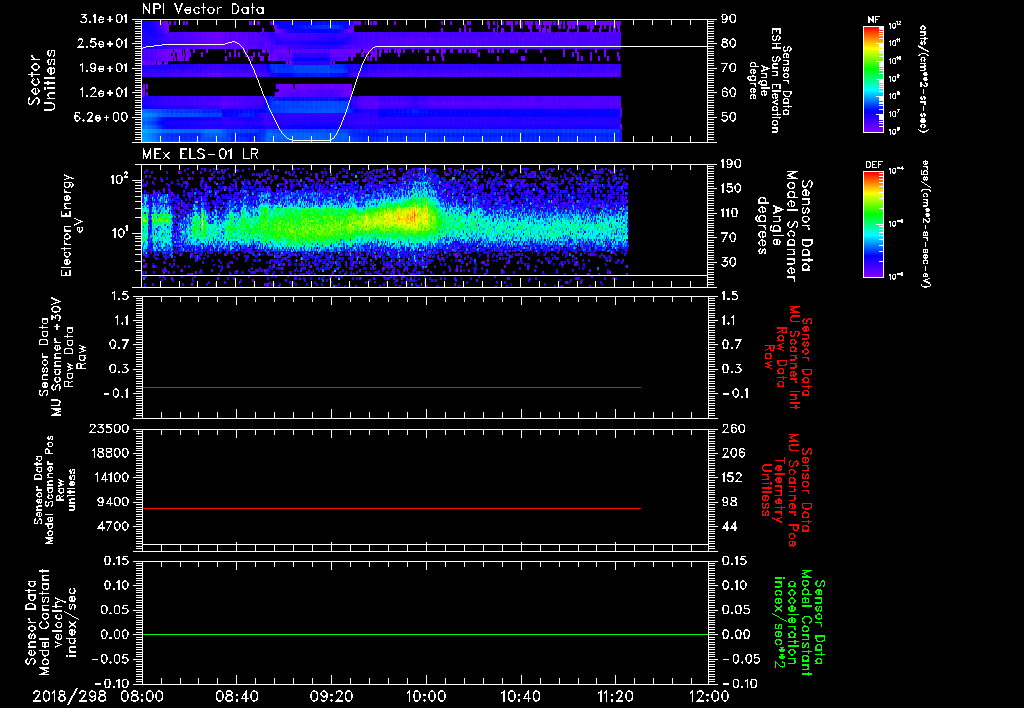Image resolution: width=1024 pixels, height=708 pixels.
Task: Click the "14100" Scanner Pos tick value
Action: point(110,477)
